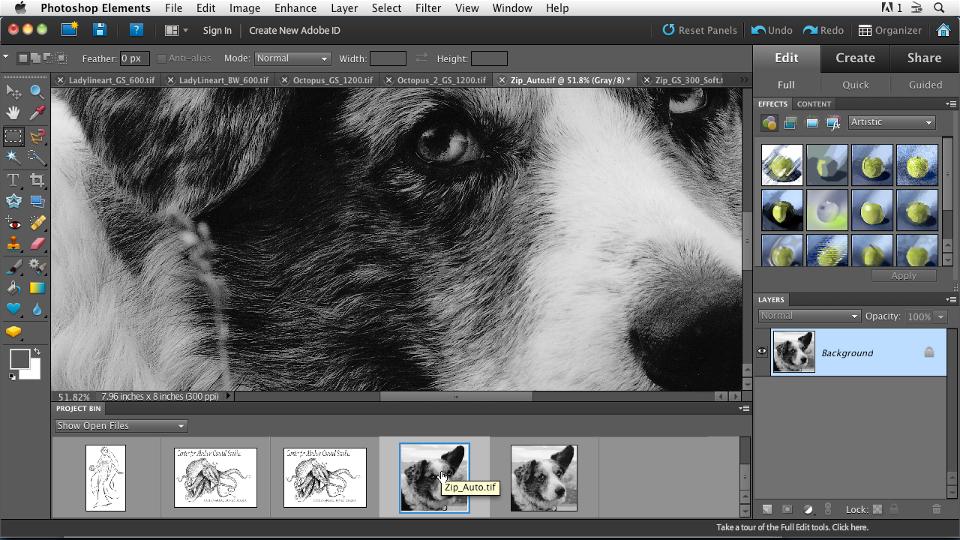Choose Intersect with selection mode button
960x540 pixels.
coord(61,58)
